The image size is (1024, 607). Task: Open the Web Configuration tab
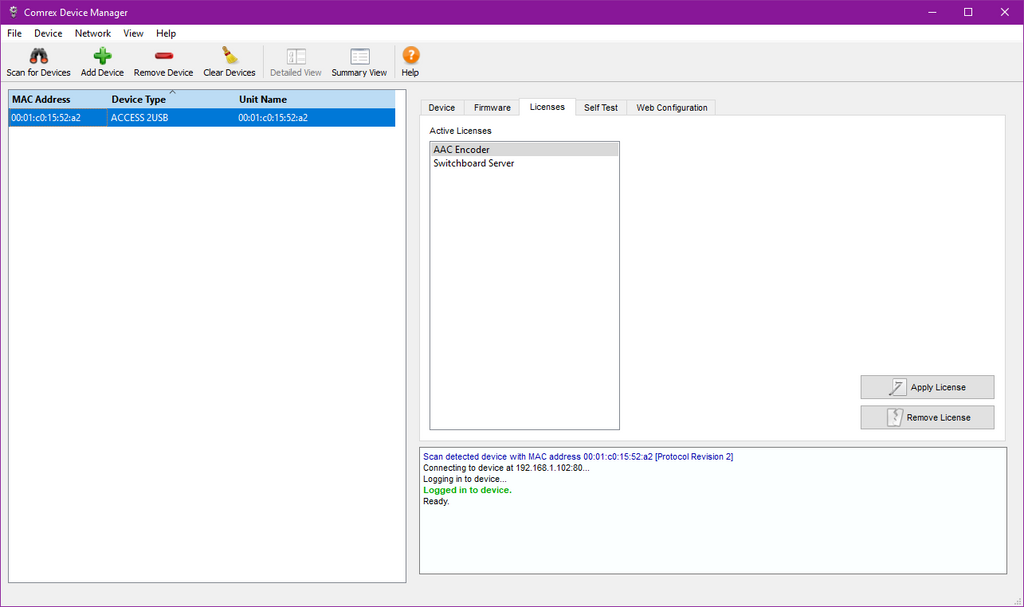click(671, 108)
